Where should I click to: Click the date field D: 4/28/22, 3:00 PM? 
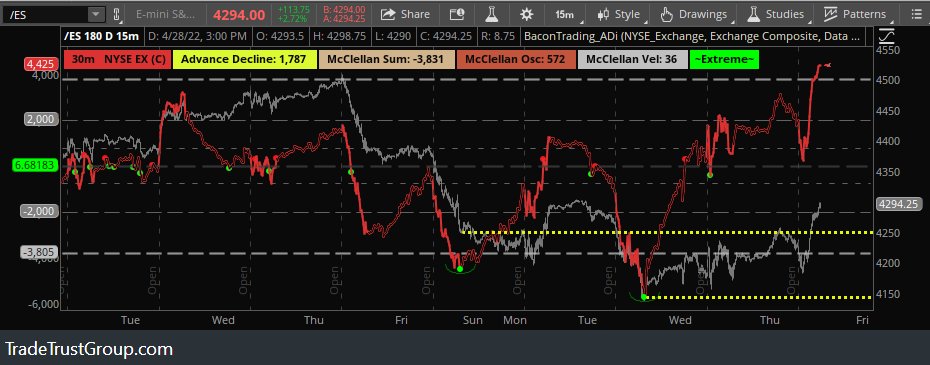click(198, 36)
